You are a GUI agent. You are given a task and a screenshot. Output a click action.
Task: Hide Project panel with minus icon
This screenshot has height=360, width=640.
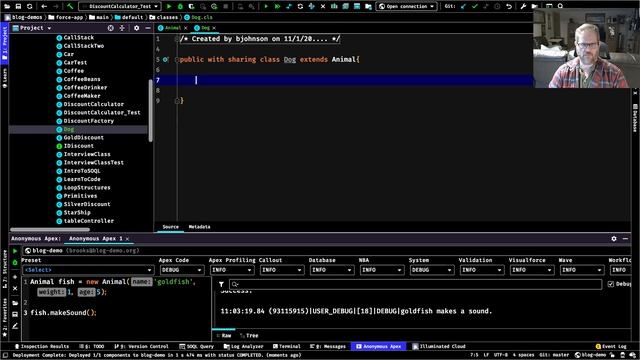(x=148, y=28)
